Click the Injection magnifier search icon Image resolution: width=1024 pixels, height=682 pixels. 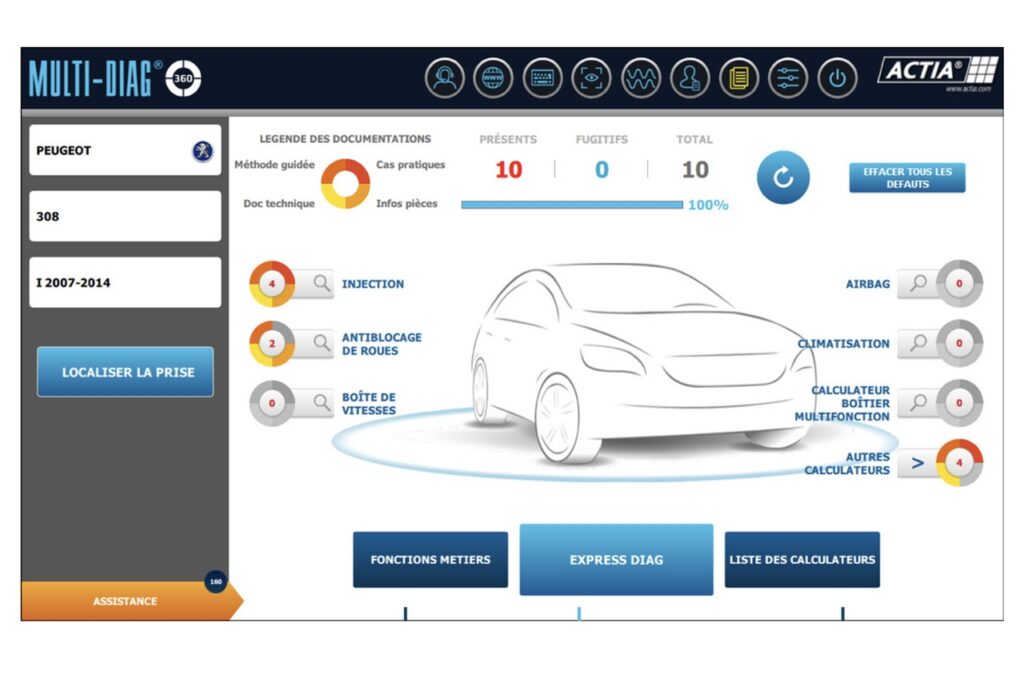321,284
